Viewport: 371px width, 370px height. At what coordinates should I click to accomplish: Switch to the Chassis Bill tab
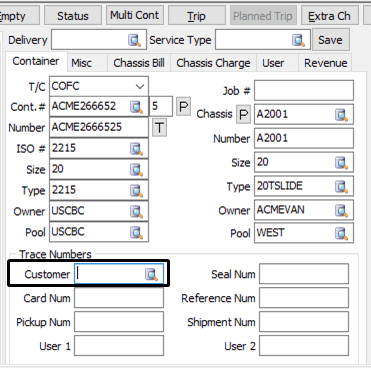[x=139, y=63]
